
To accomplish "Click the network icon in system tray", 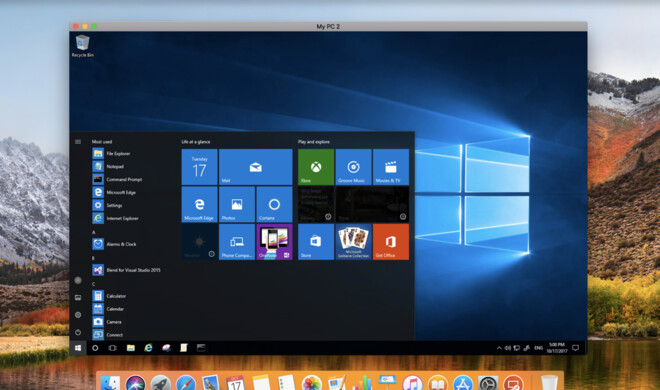I will [x=516, y=348].
